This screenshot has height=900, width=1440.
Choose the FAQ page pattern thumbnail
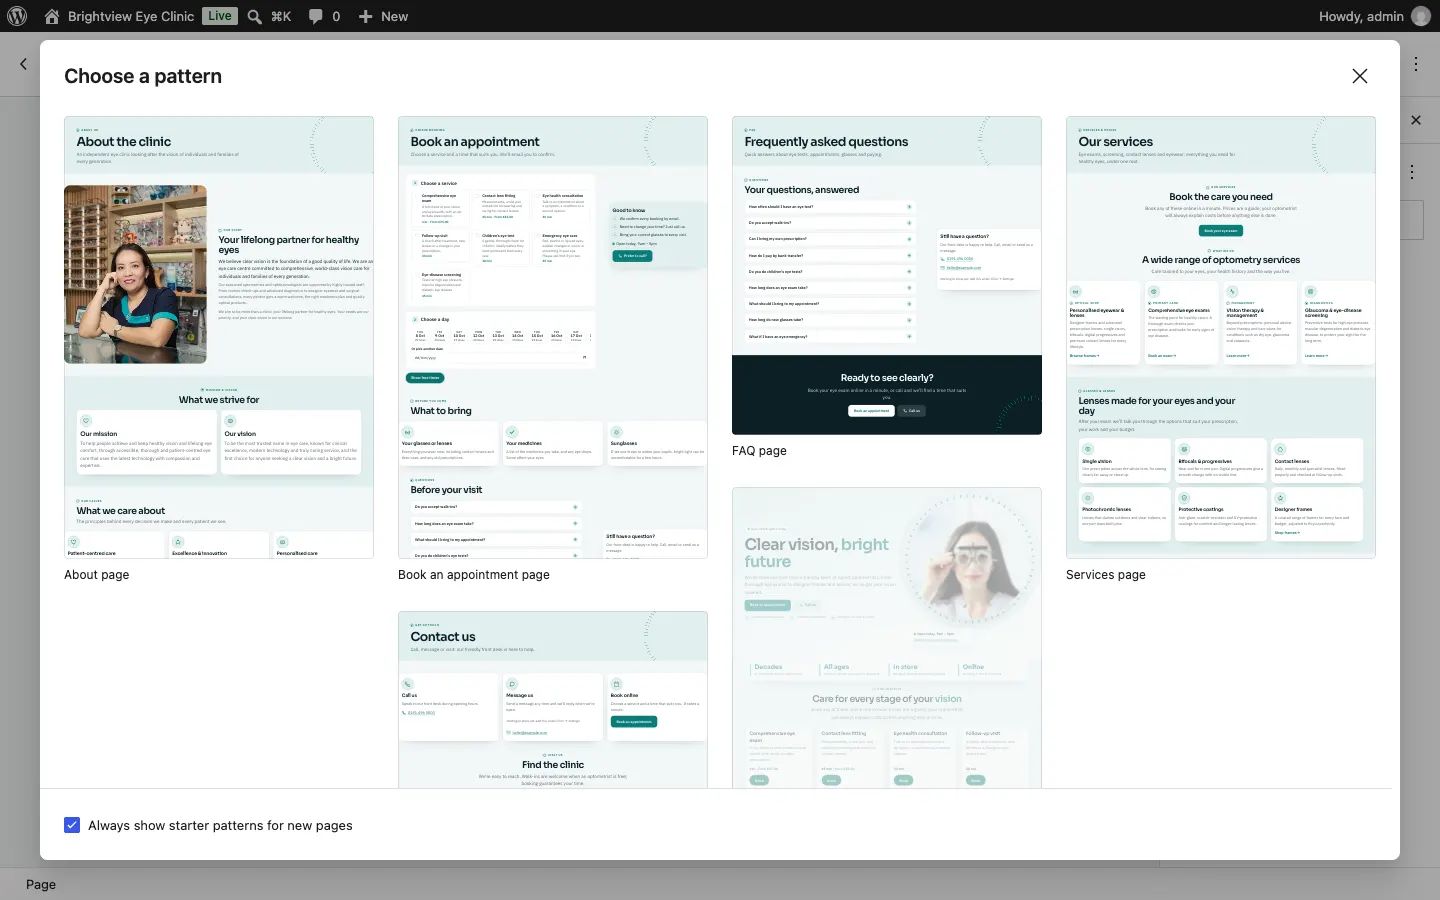[887, 275]
